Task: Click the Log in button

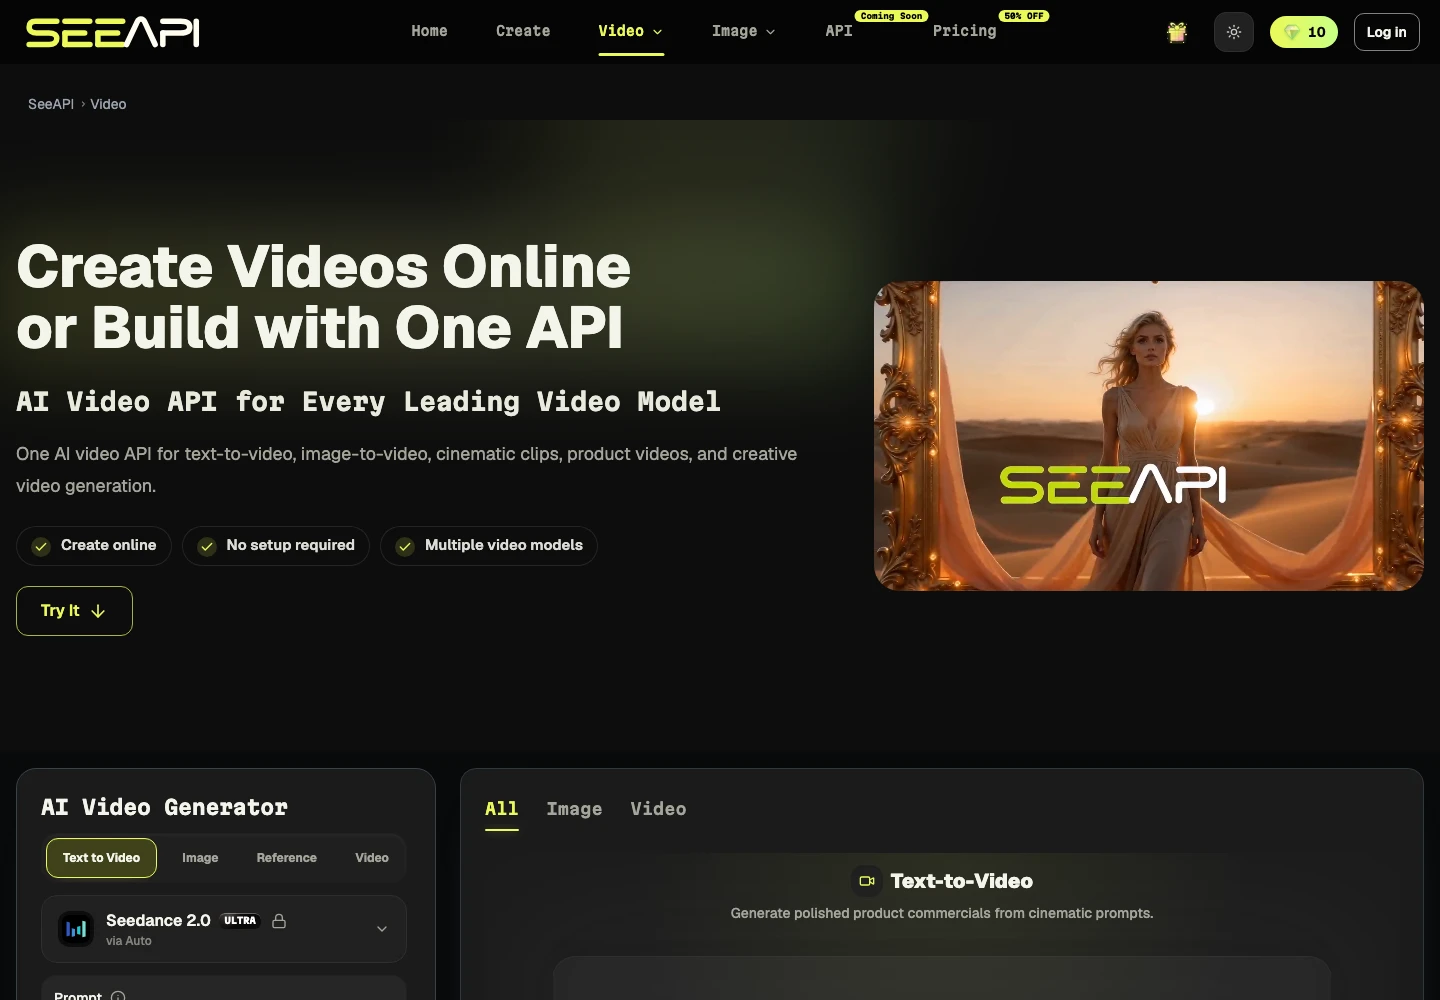Action: click(x=1386, y=32)
